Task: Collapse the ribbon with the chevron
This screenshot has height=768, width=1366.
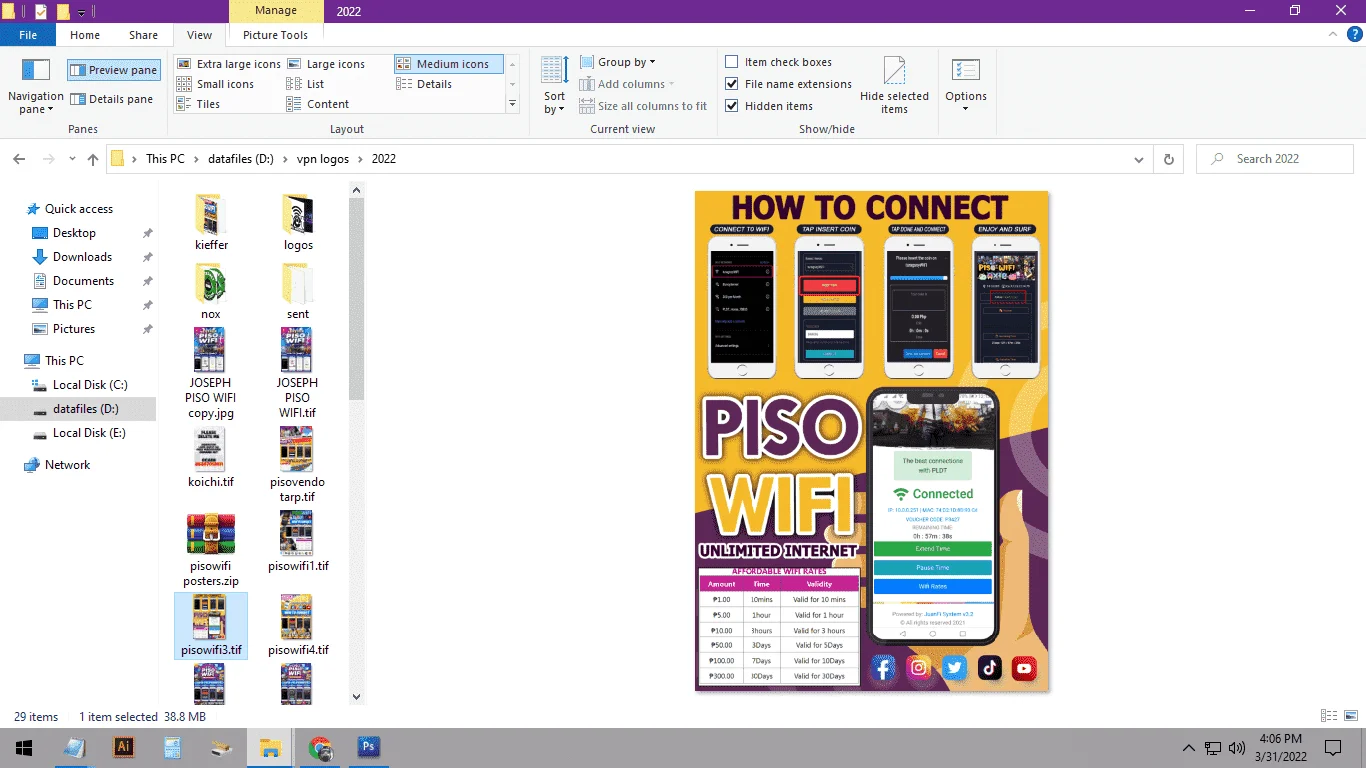Action: click(1332, 35)
